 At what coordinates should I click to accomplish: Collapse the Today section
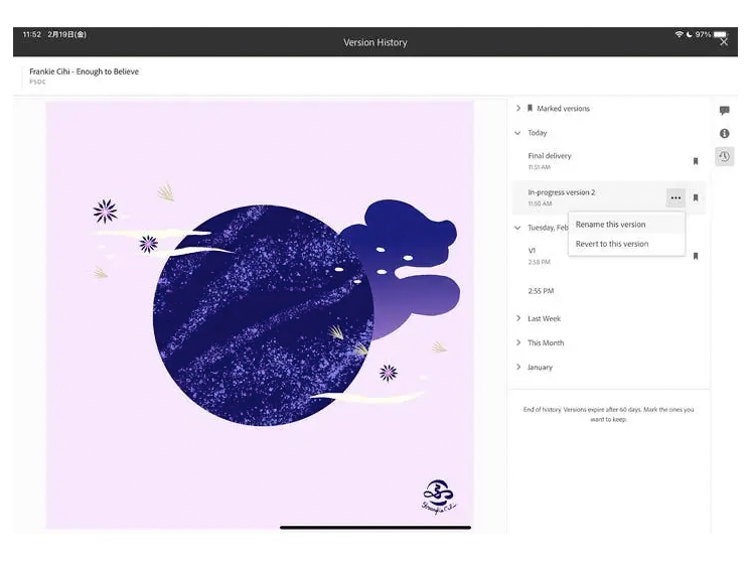pyautogui.click(x=518, y=133)
